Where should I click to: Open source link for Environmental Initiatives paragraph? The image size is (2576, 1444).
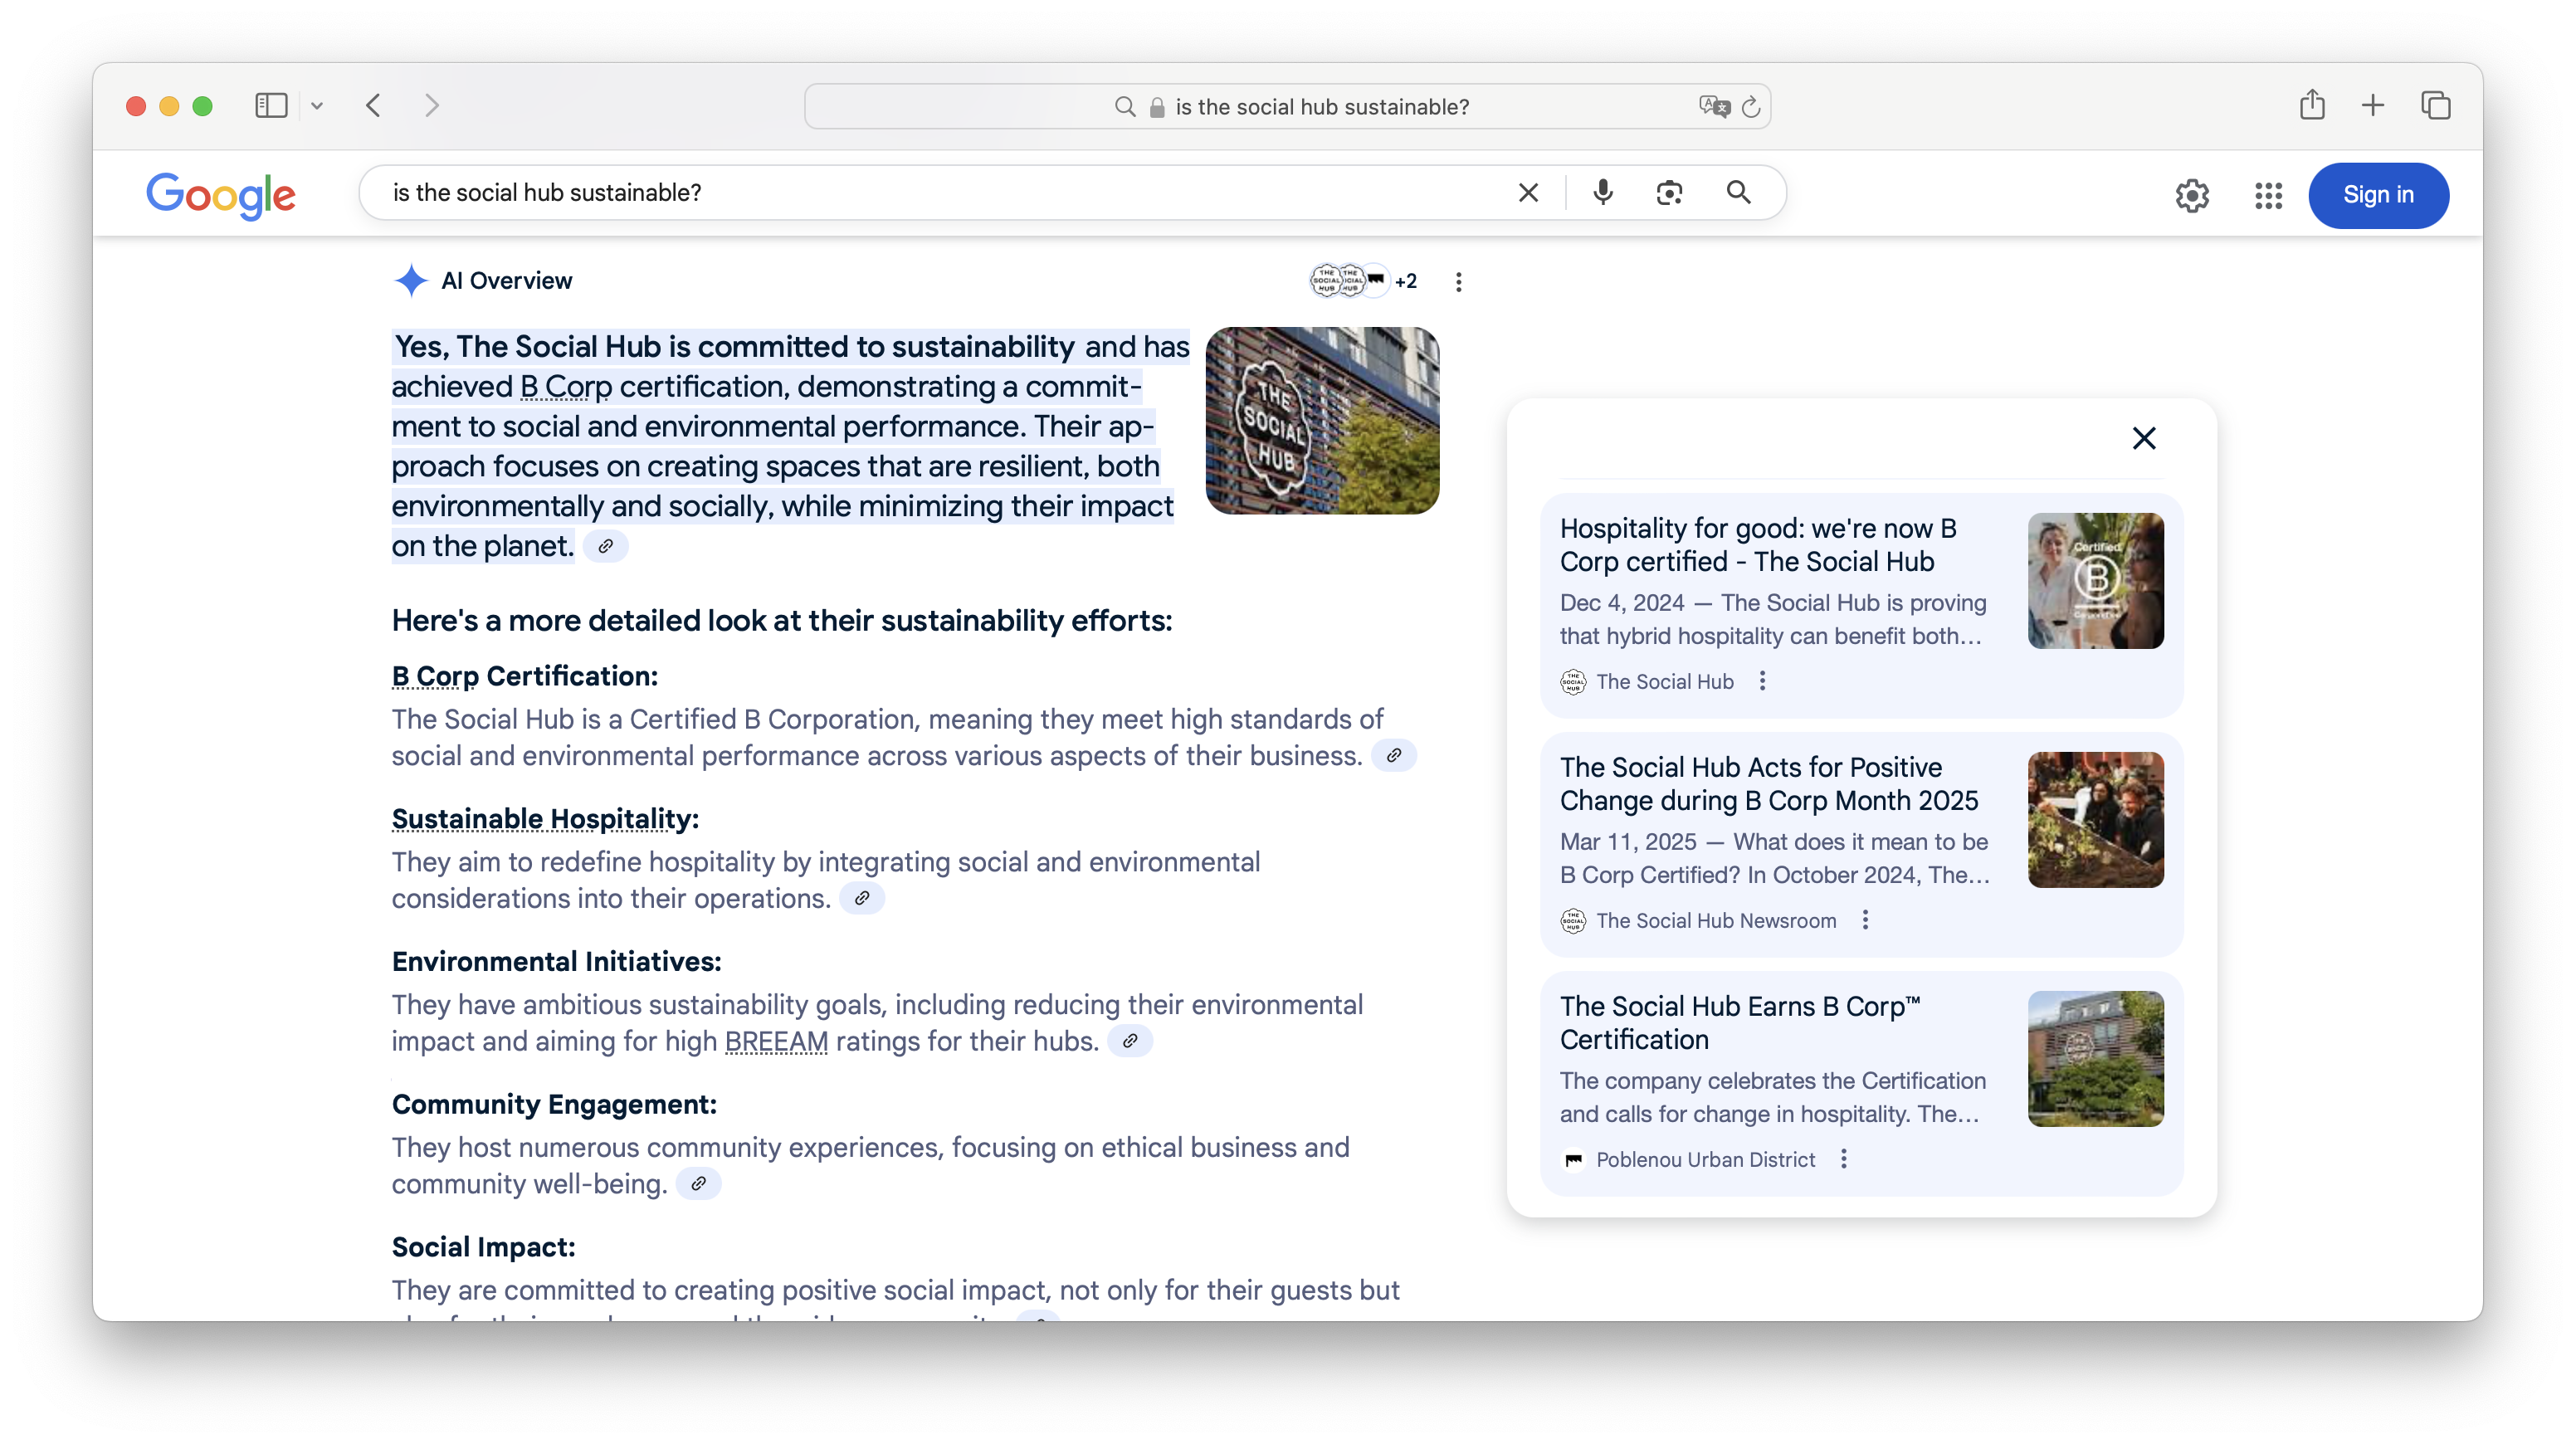pyautogui.click(x=1129, y=1042)
